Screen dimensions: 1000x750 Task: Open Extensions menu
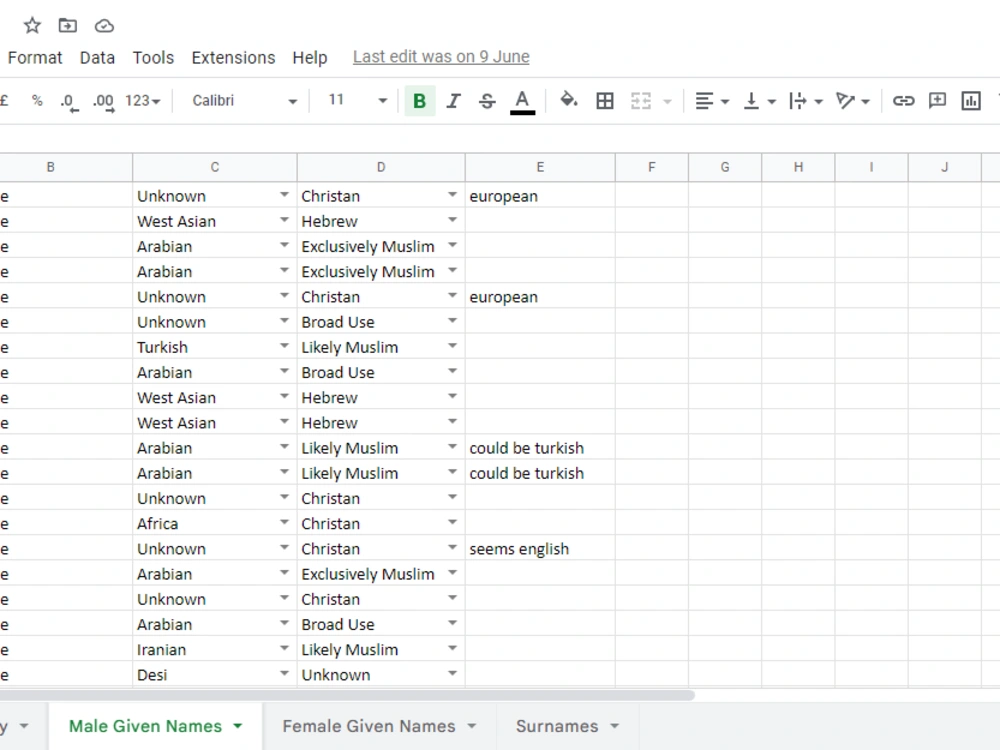coord(233,57)
